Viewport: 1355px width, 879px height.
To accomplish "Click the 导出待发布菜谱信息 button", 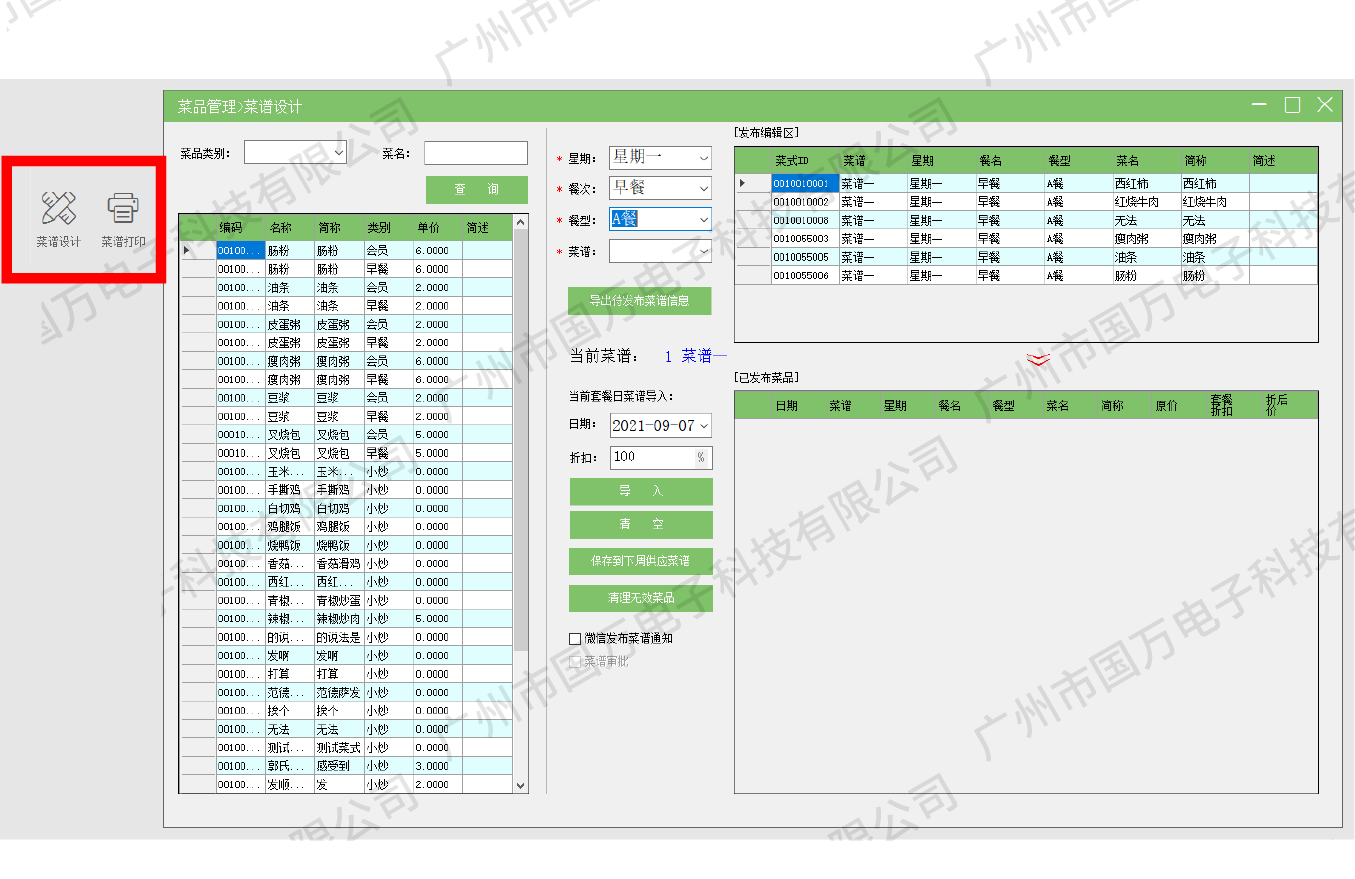I will (x=639, y=301).
